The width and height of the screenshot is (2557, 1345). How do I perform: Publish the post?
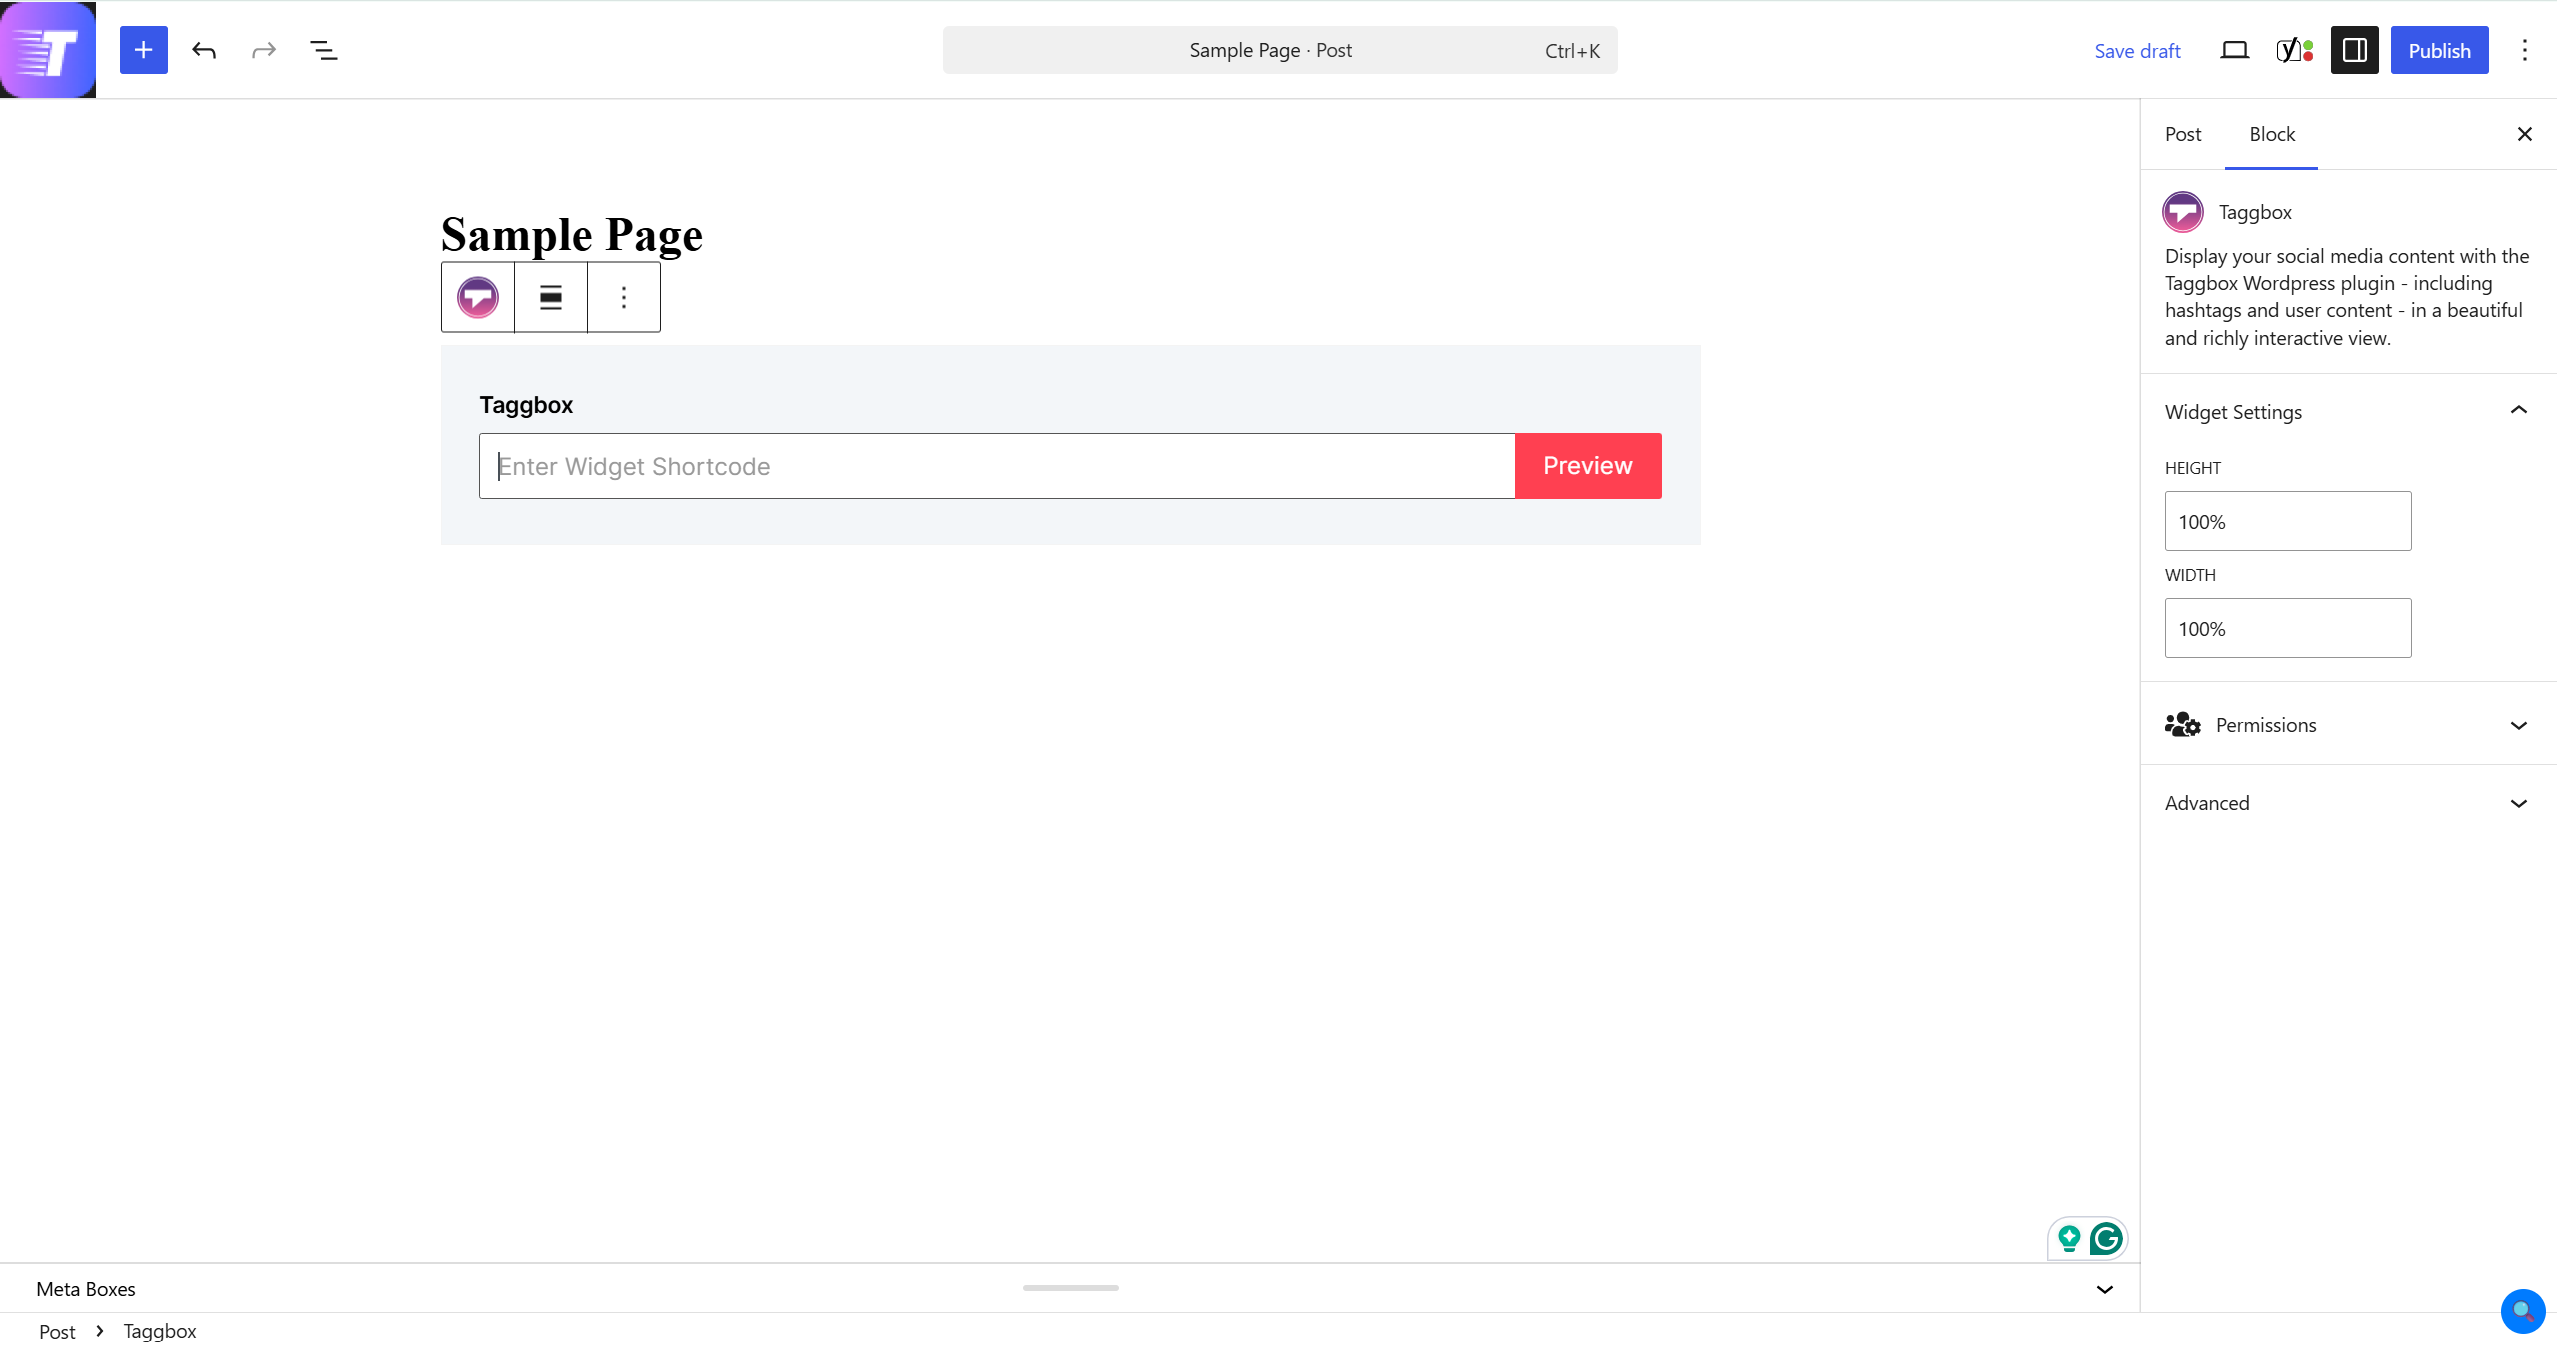2439,50
